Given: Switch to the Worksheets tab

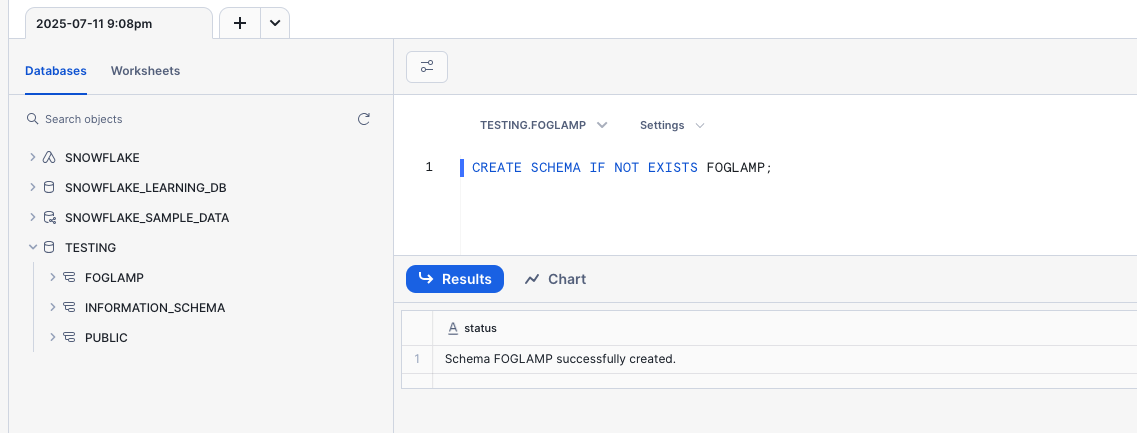Looking at the screenshot, I should click(x=145, y=71).
